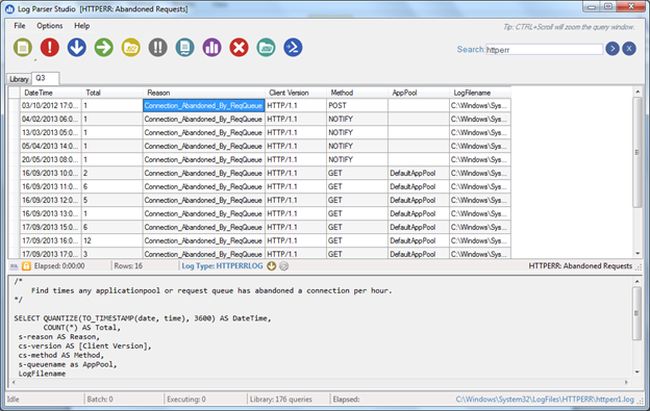The width and height of the screenshot is (650, 411).
Task: Select the row header for the 16/09/2013 12:0 row
Action: pos(14,200)
